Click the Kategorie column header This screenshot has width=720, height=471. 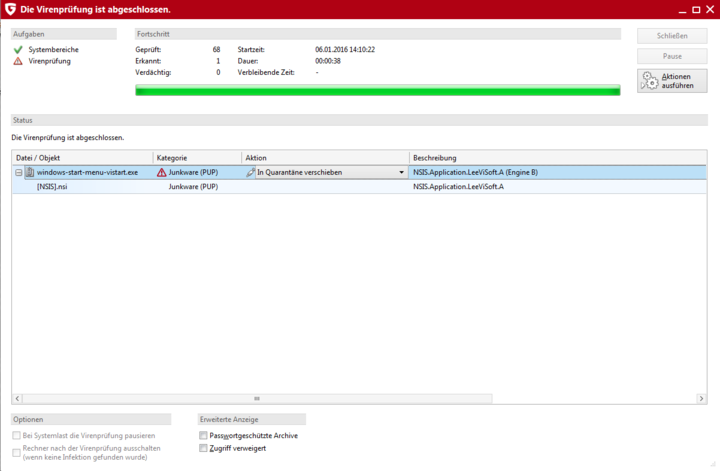pos(197,158)
